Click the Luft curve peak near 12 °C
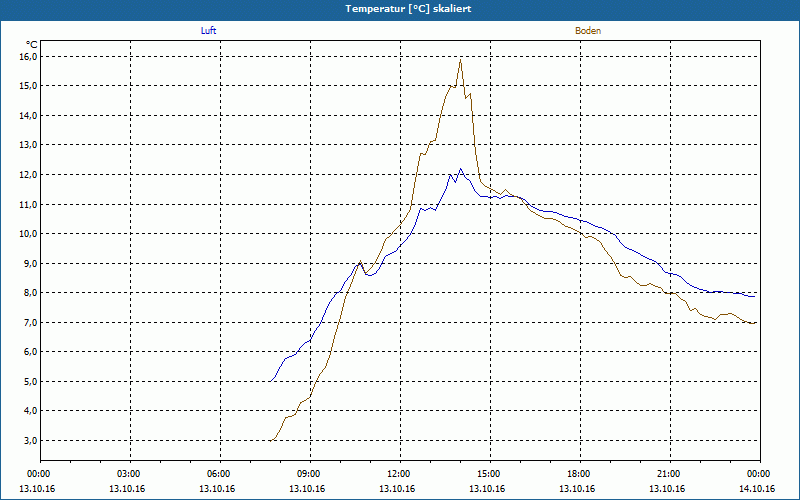Image resolution: width=800 pixels, height=500 pixels. tap(460, 169)
